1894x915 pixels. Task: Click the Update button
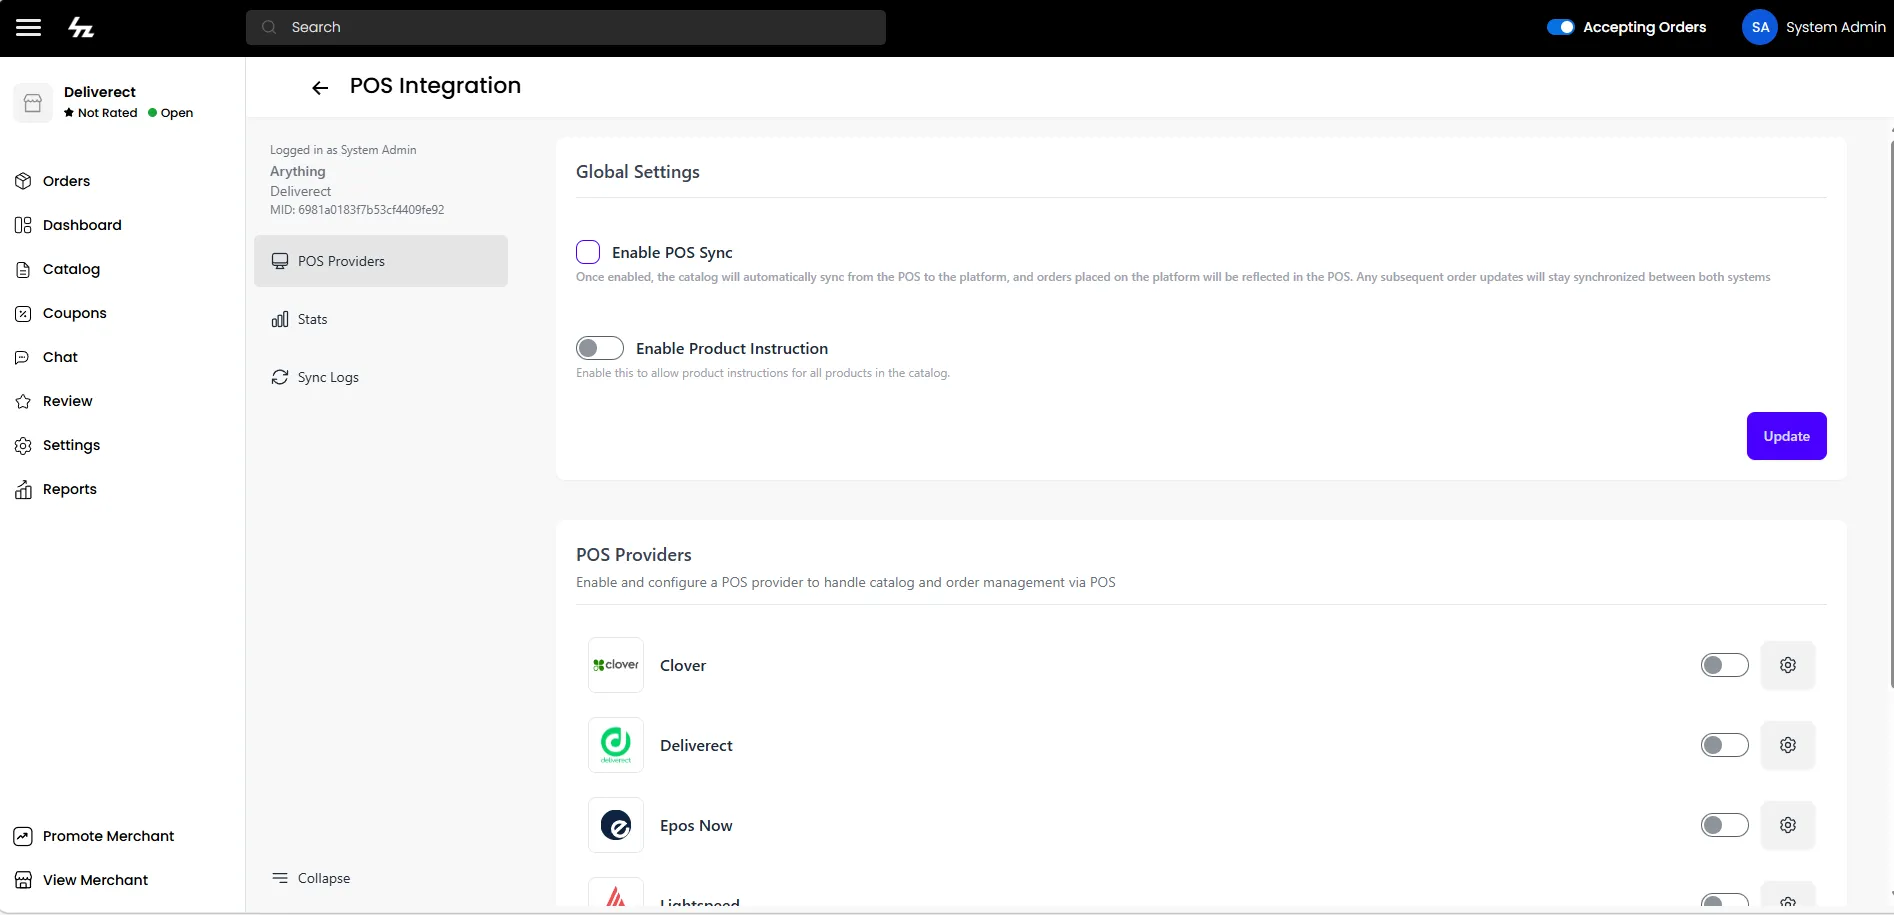[x=1786, y=436]
